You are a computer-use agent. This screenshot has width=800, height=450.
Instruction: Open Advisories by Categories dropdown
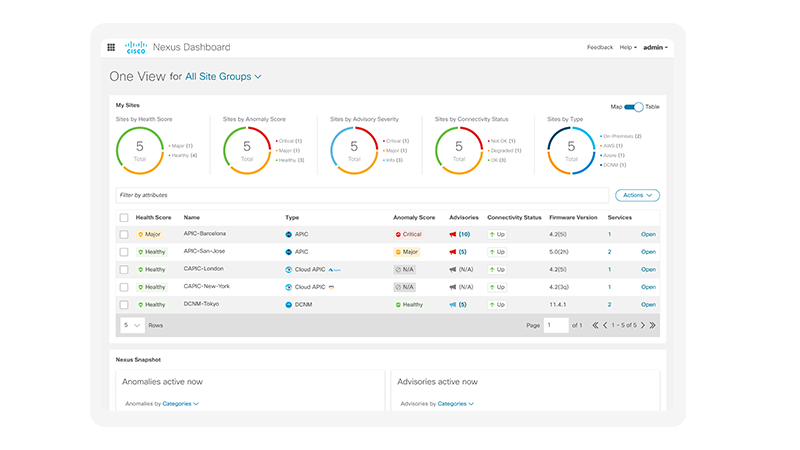click(456, 404)
